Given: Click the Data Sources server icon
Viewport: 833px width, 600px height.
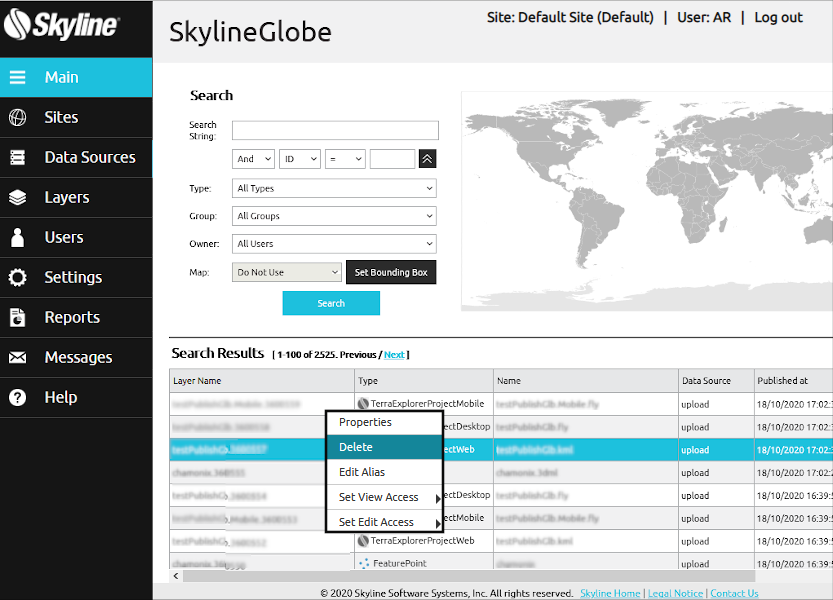Looking at the screenshot, I should [x=18, y=157].
